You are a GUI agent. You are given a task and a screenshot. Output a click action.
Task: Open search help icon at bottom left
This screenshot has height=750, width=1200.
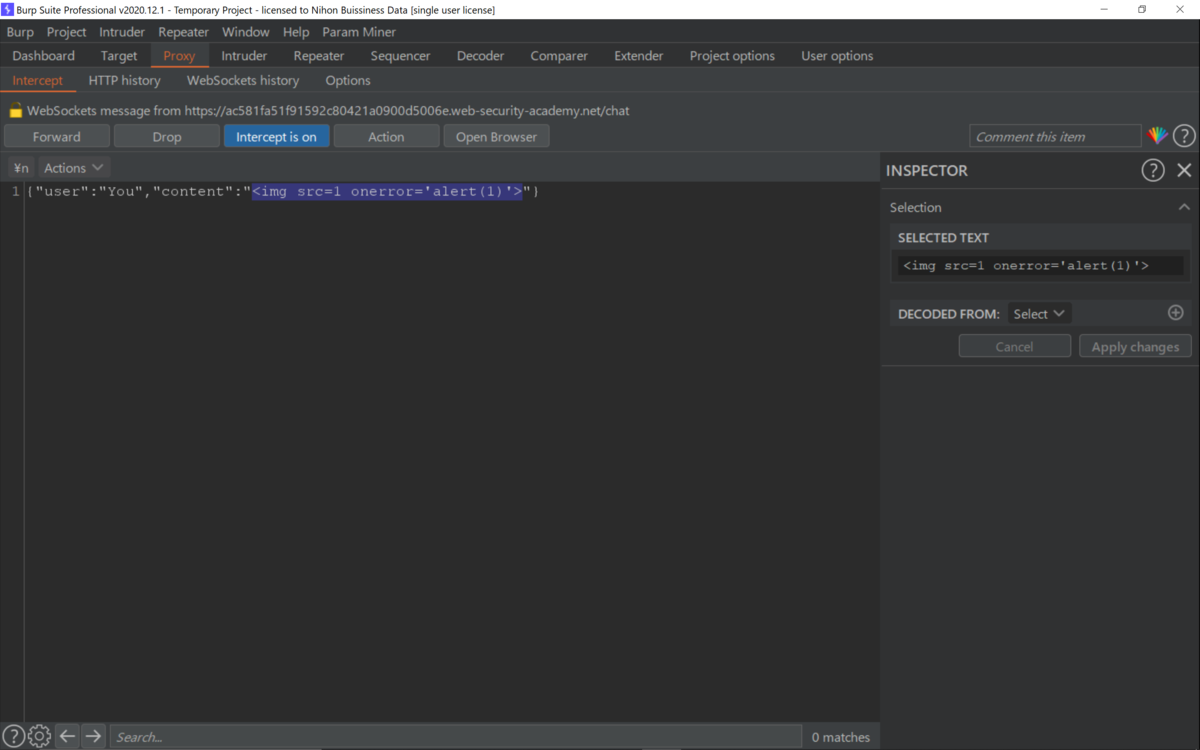[x=13, y=736]
